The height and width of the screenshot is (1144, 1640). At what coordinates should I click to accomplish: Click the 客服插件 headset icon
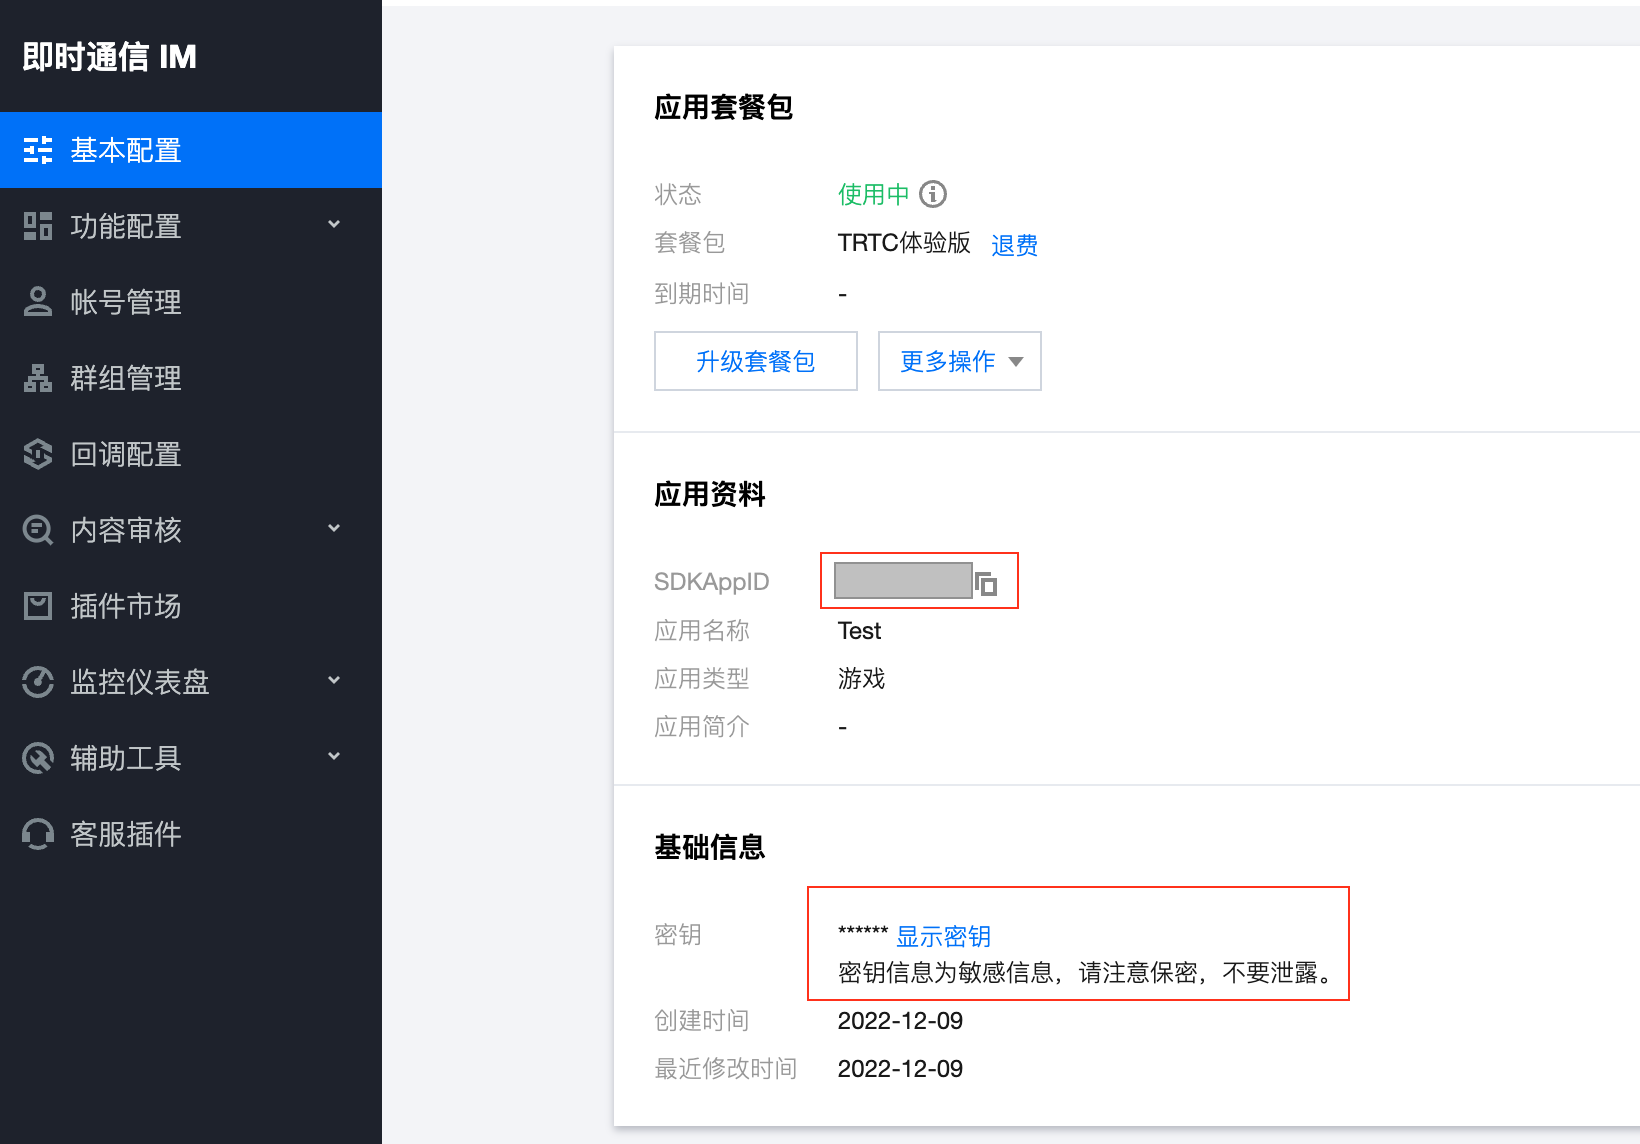38,834
